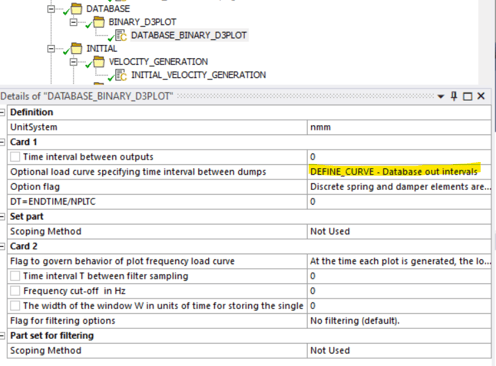Click the VELOCITY_GENERATION folder icon
The image size is (496, 366).
tap(99, 62)
